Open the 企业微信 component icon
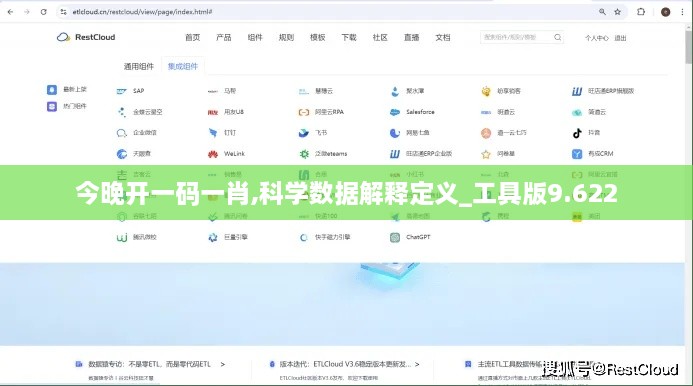The width and height of the screenshot is (693, 386). [122, 133]
